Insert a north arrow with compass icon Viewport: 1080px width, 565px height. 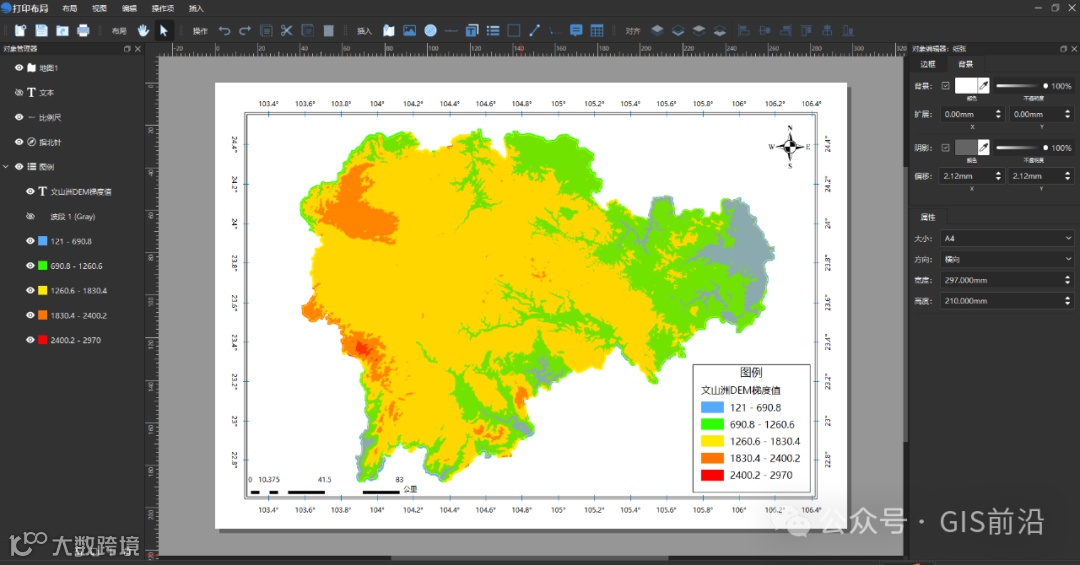pos(430,30)
